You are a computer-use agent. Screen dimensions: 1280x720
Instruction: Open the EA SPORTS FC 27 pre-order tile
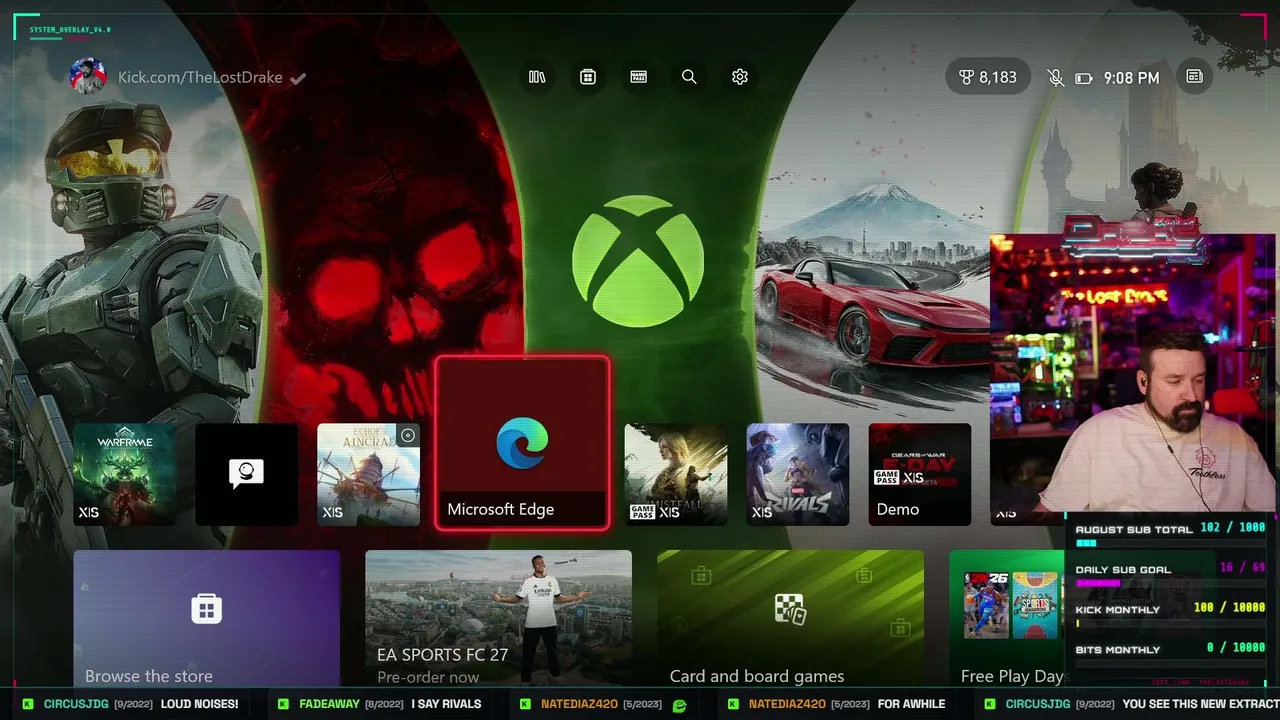(498, 620)
